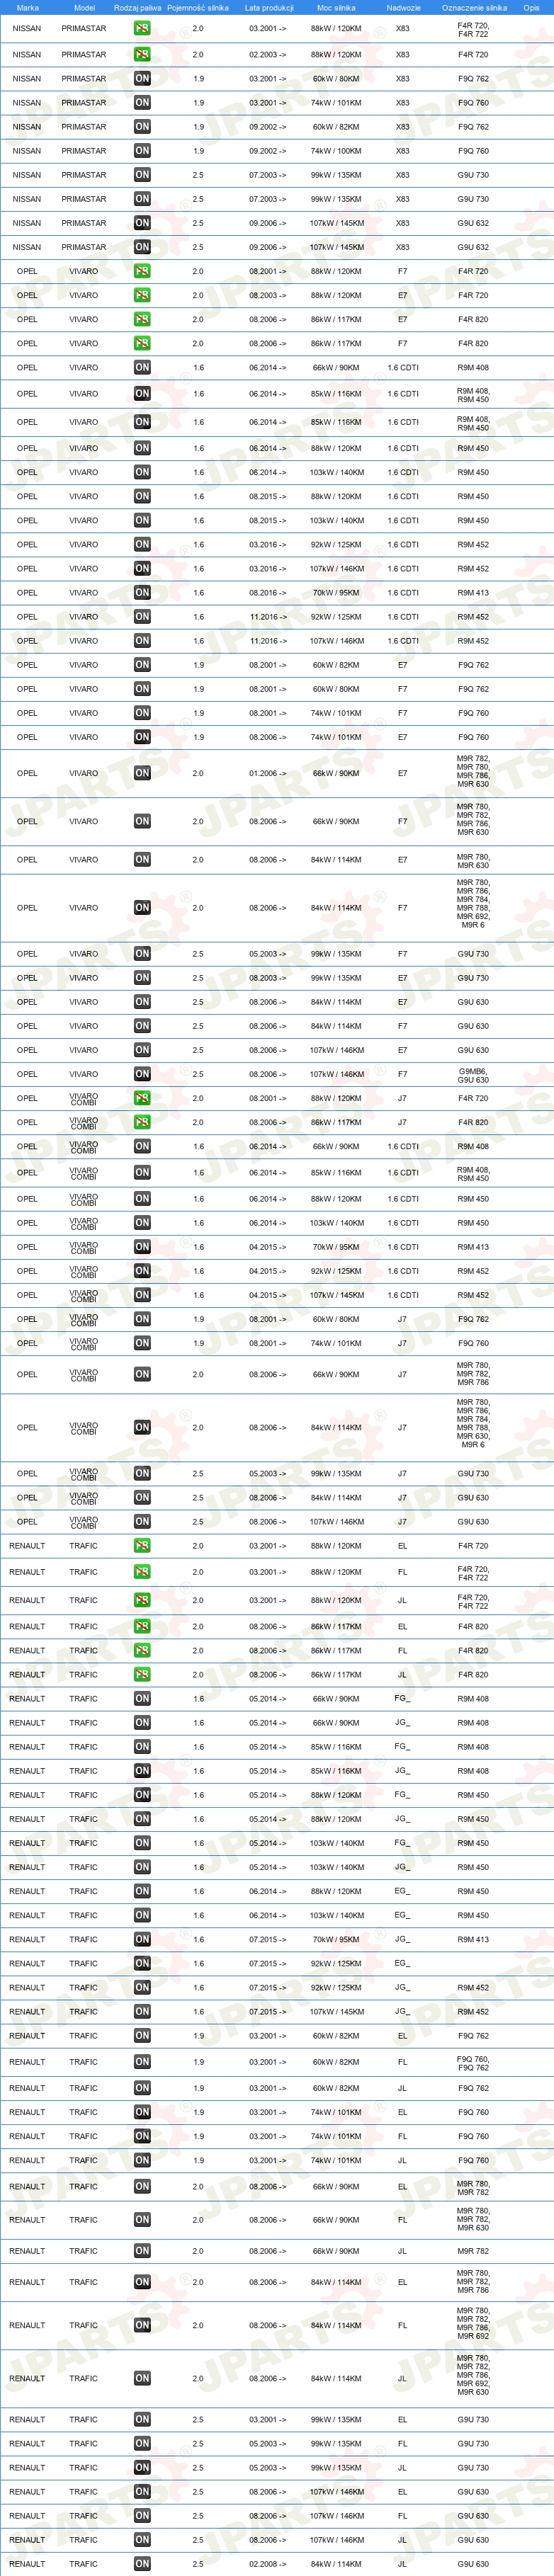Click petrol icon in VIVARO COMBI J7 F4R 820 row
The width and height of the screenshot is (554, 2576).
142,1121
